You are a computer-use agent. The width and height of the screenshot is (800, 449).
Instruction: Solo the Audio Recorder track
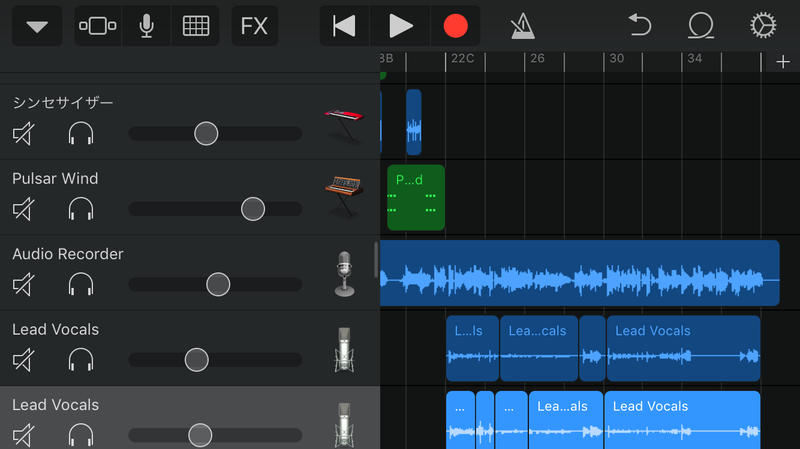pyautogui.click(x=81, y=285)
